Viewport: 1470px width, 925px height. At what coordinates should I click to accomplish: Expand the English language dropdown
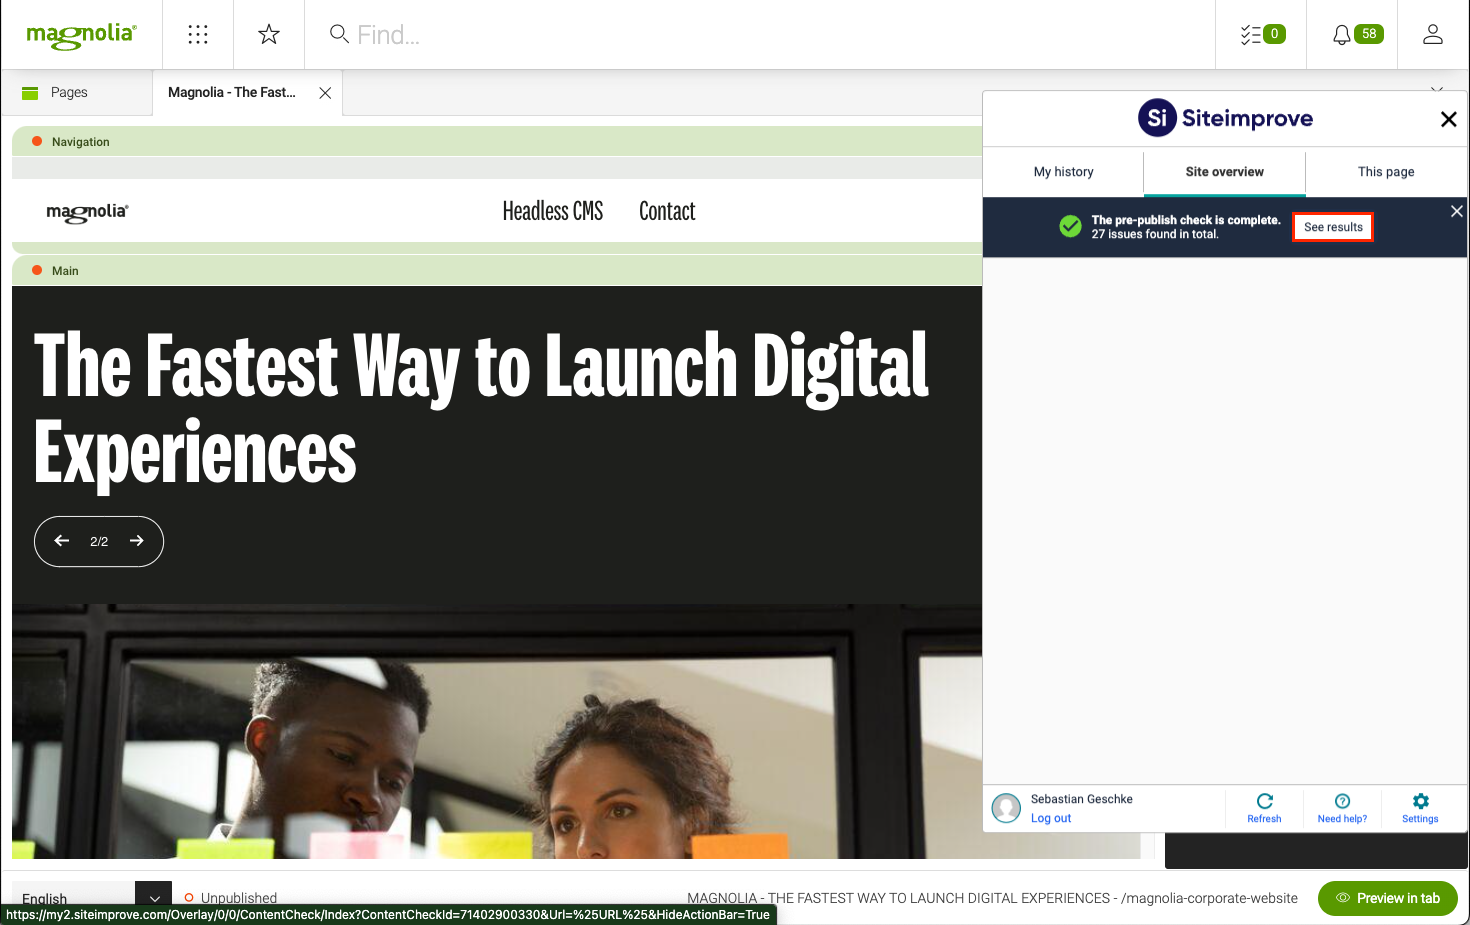(x=154, y=896)
